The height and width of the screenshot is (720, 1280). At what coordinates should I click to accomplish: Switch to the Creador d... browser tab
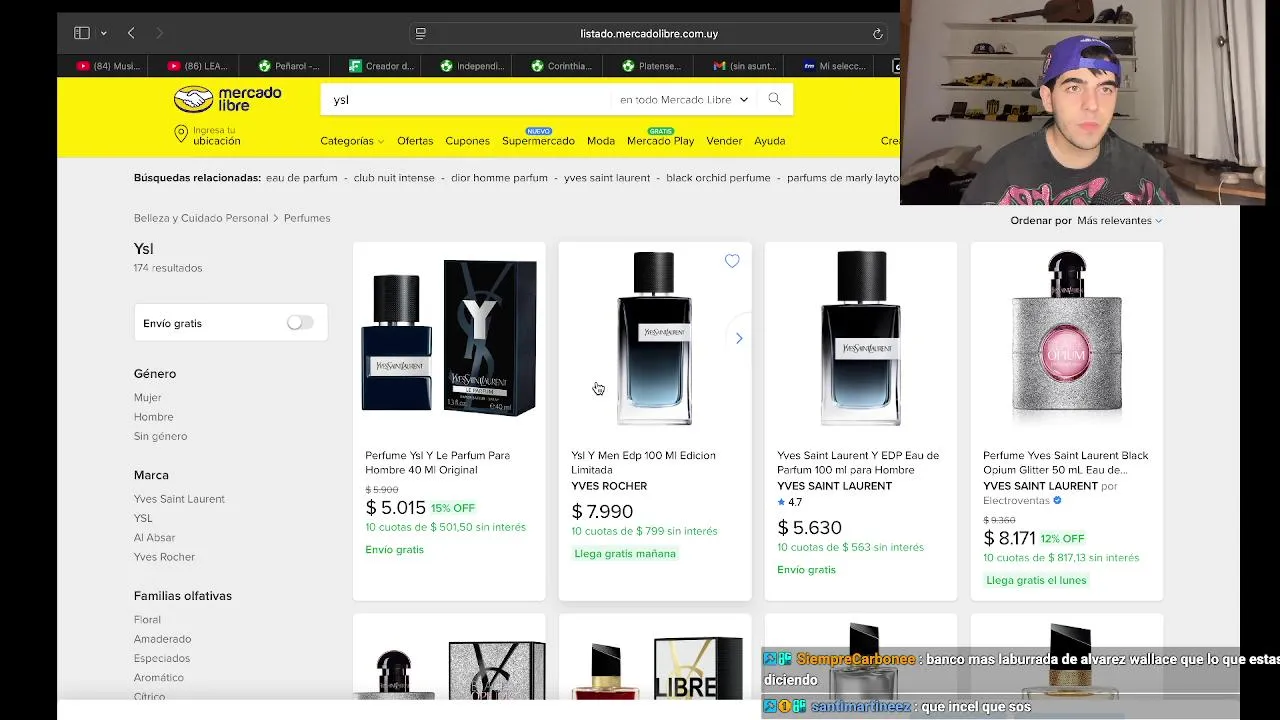point(380,66)
